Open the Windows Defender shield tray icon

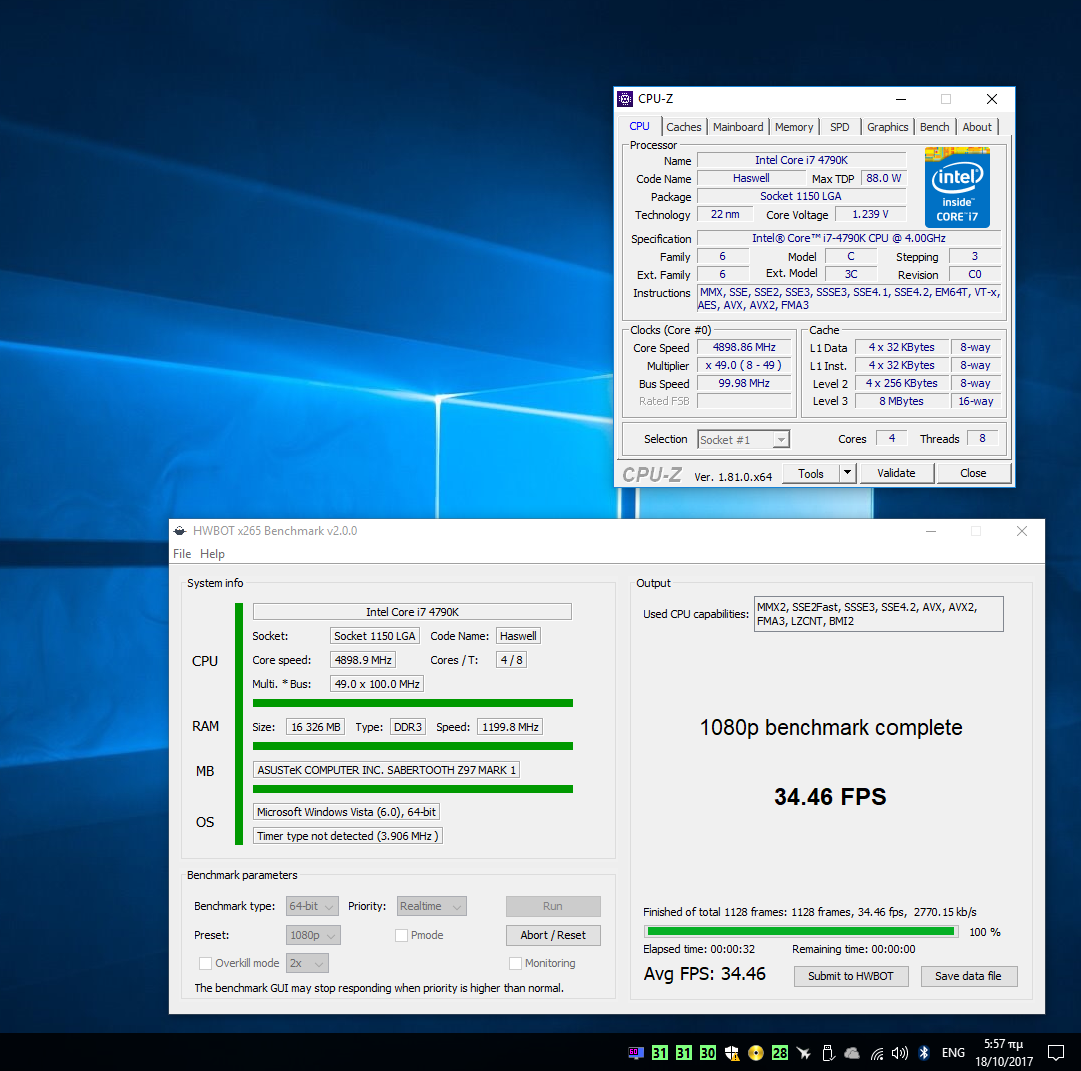click(x=731, y=1052)
